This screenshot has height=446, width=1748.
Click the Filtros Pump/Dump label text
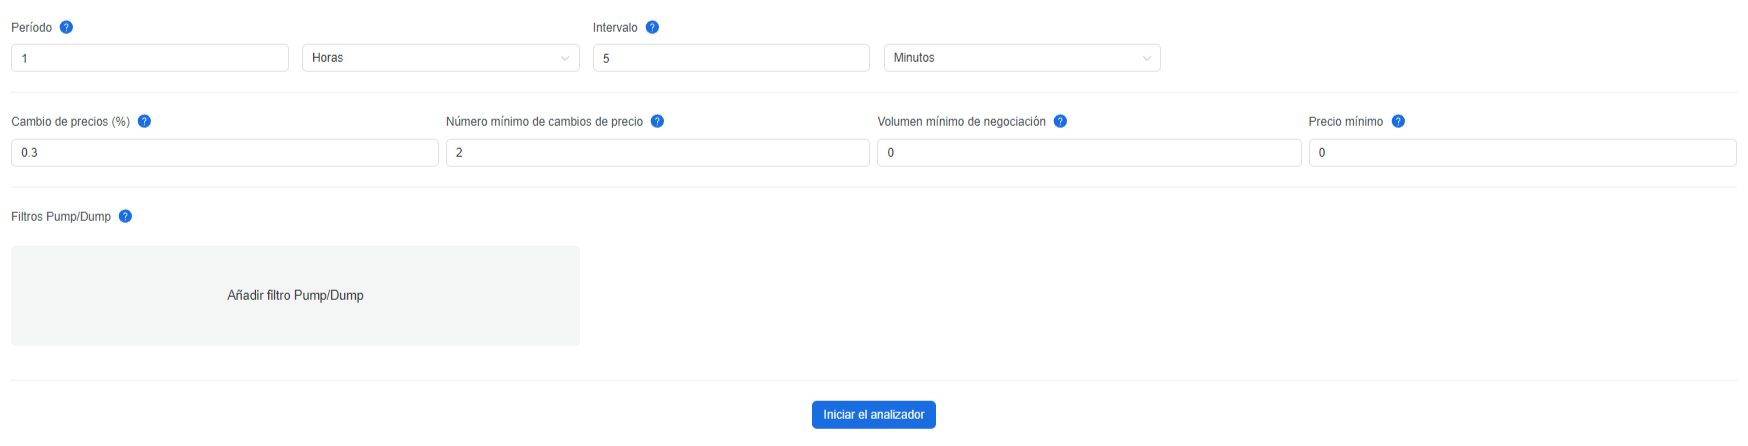click(61, 217)
